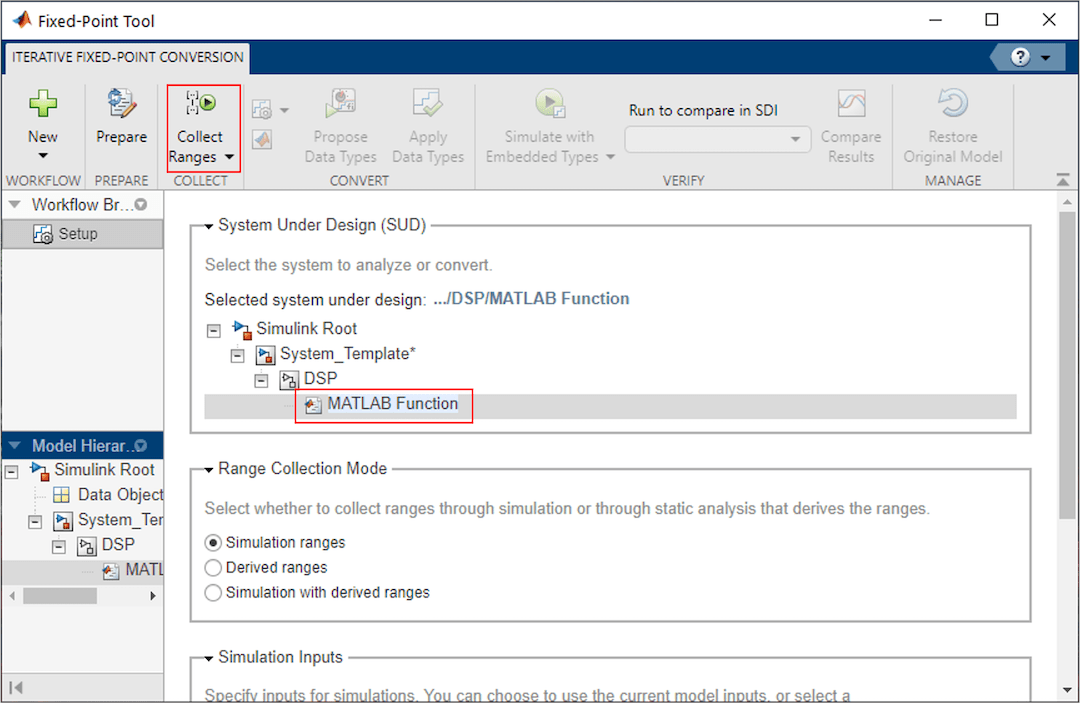
Task: Open the Run to compare in SDI dropdown
Action: [x=718, y=140]
